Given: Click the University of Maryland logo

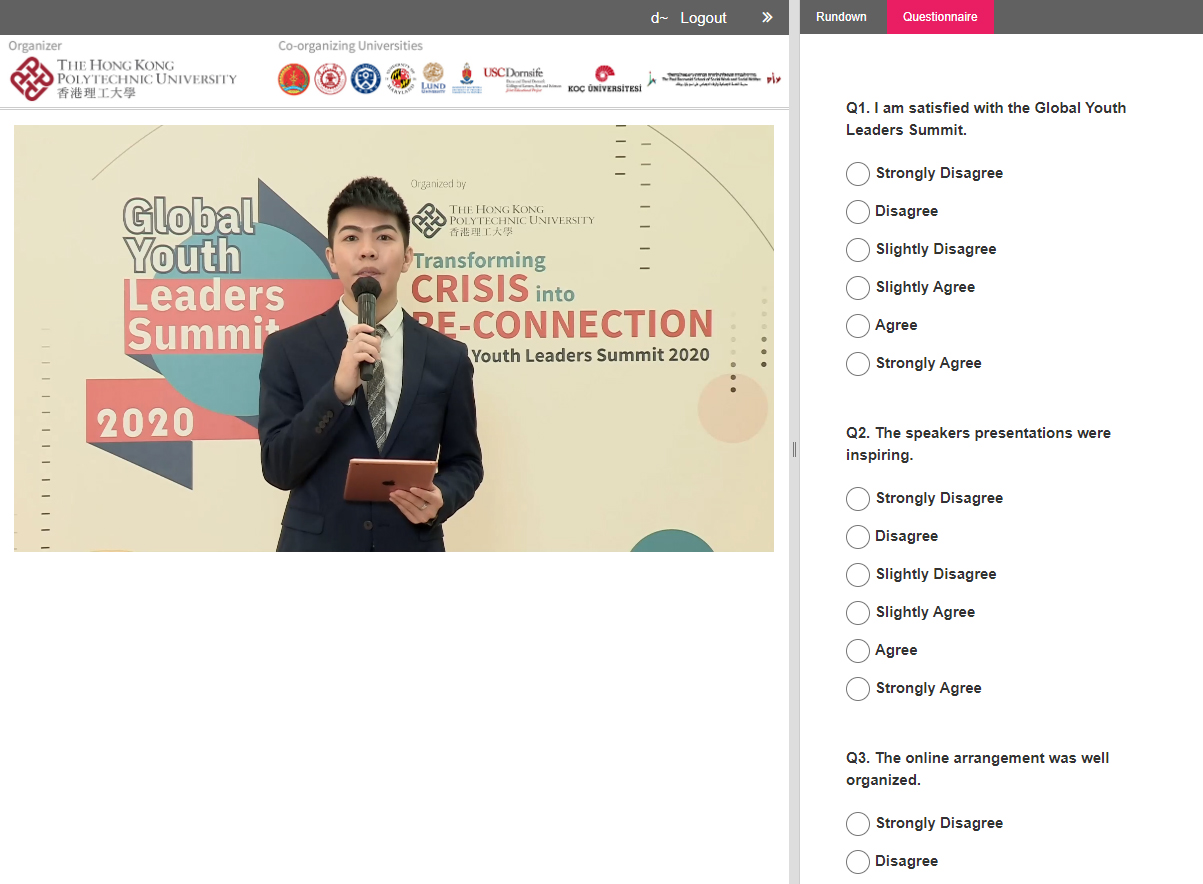Looking at the screenshot, I should 400,78.
